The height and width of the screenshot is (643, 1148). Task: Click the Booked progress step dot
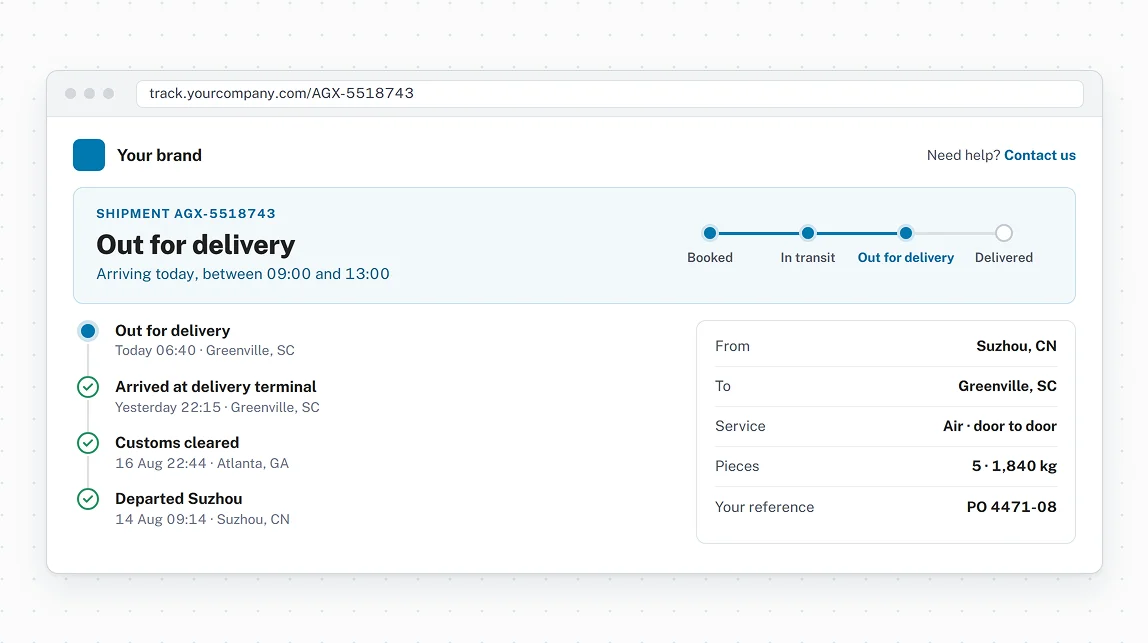(x=709, y=233)
